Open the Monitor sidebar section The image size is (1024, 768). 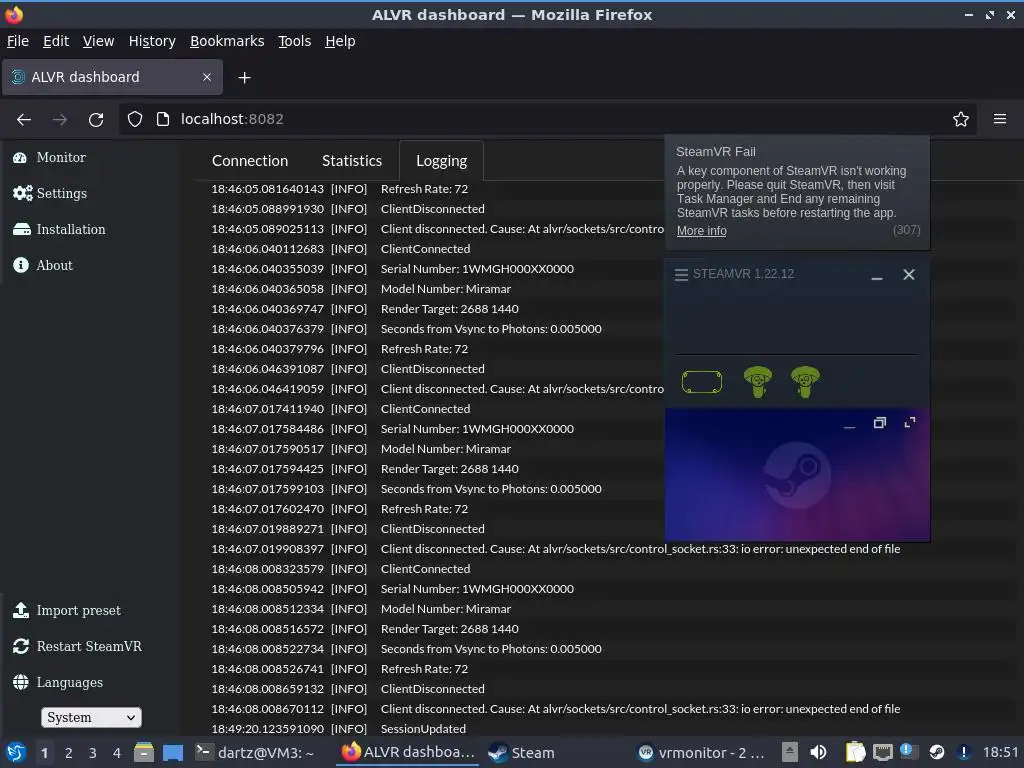click(x=50, y=157)
